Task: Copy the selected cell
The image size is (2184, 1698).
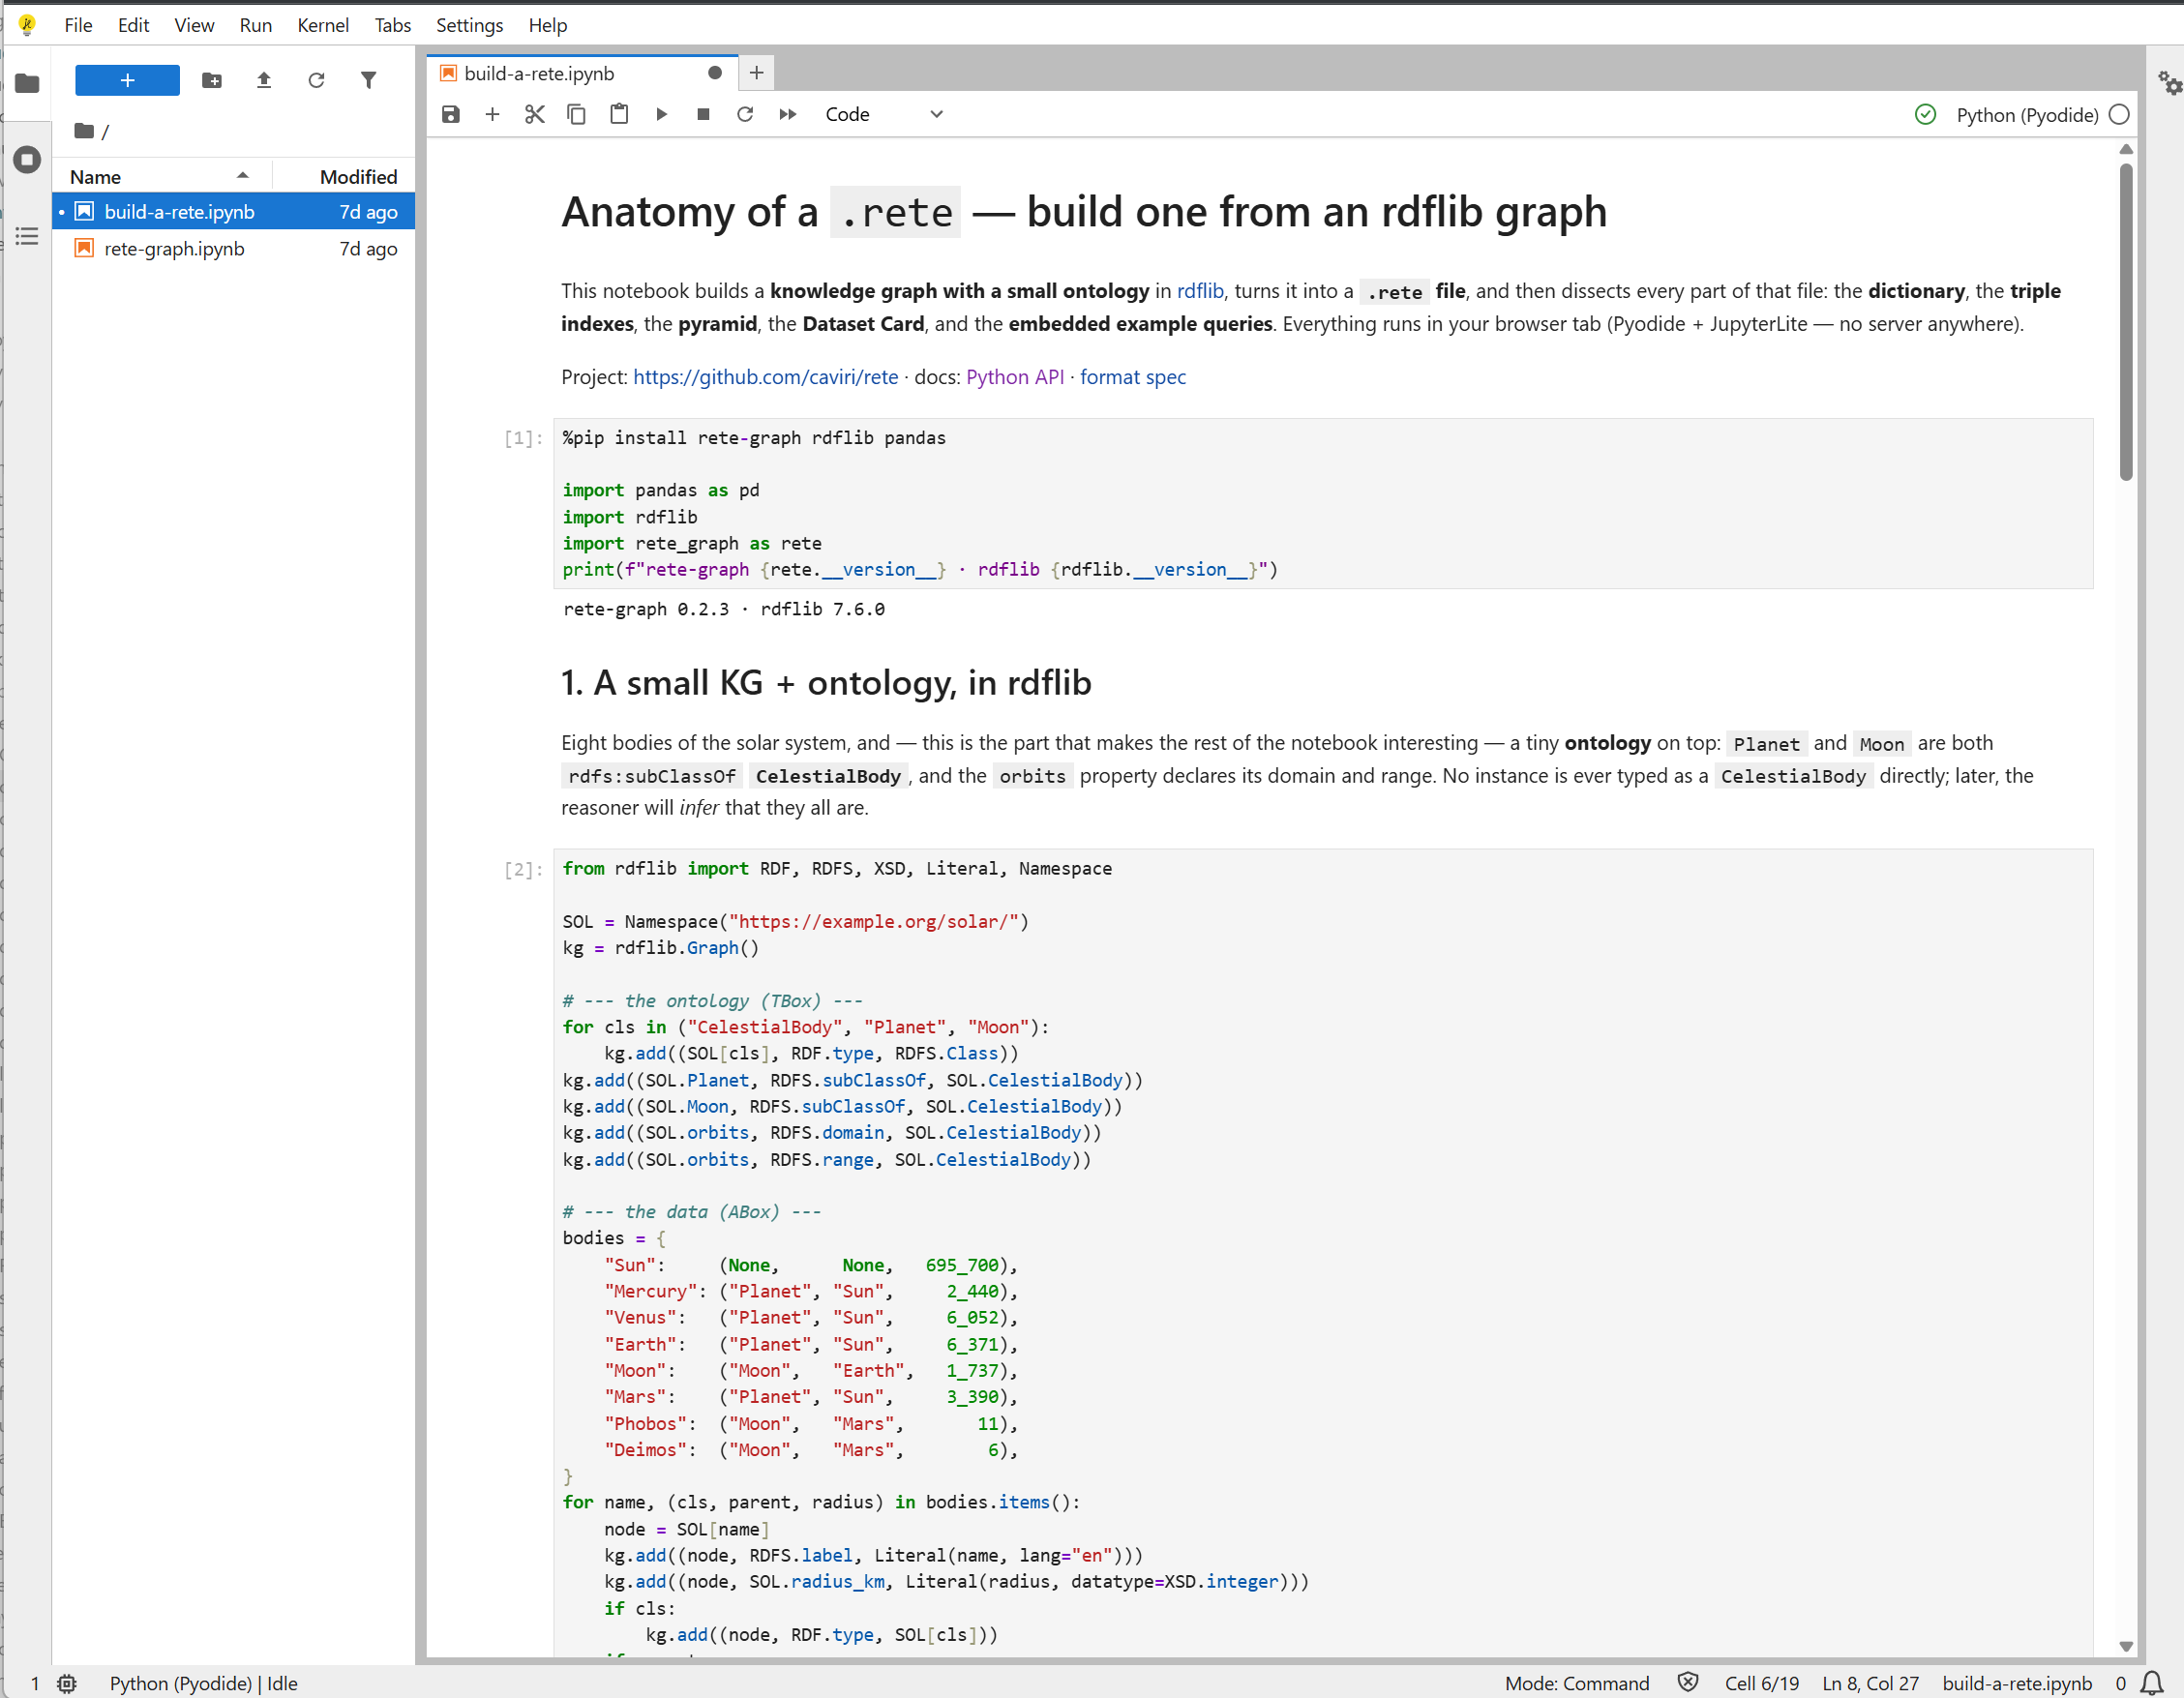Action: pyautogui.click(x=577, y=114)
